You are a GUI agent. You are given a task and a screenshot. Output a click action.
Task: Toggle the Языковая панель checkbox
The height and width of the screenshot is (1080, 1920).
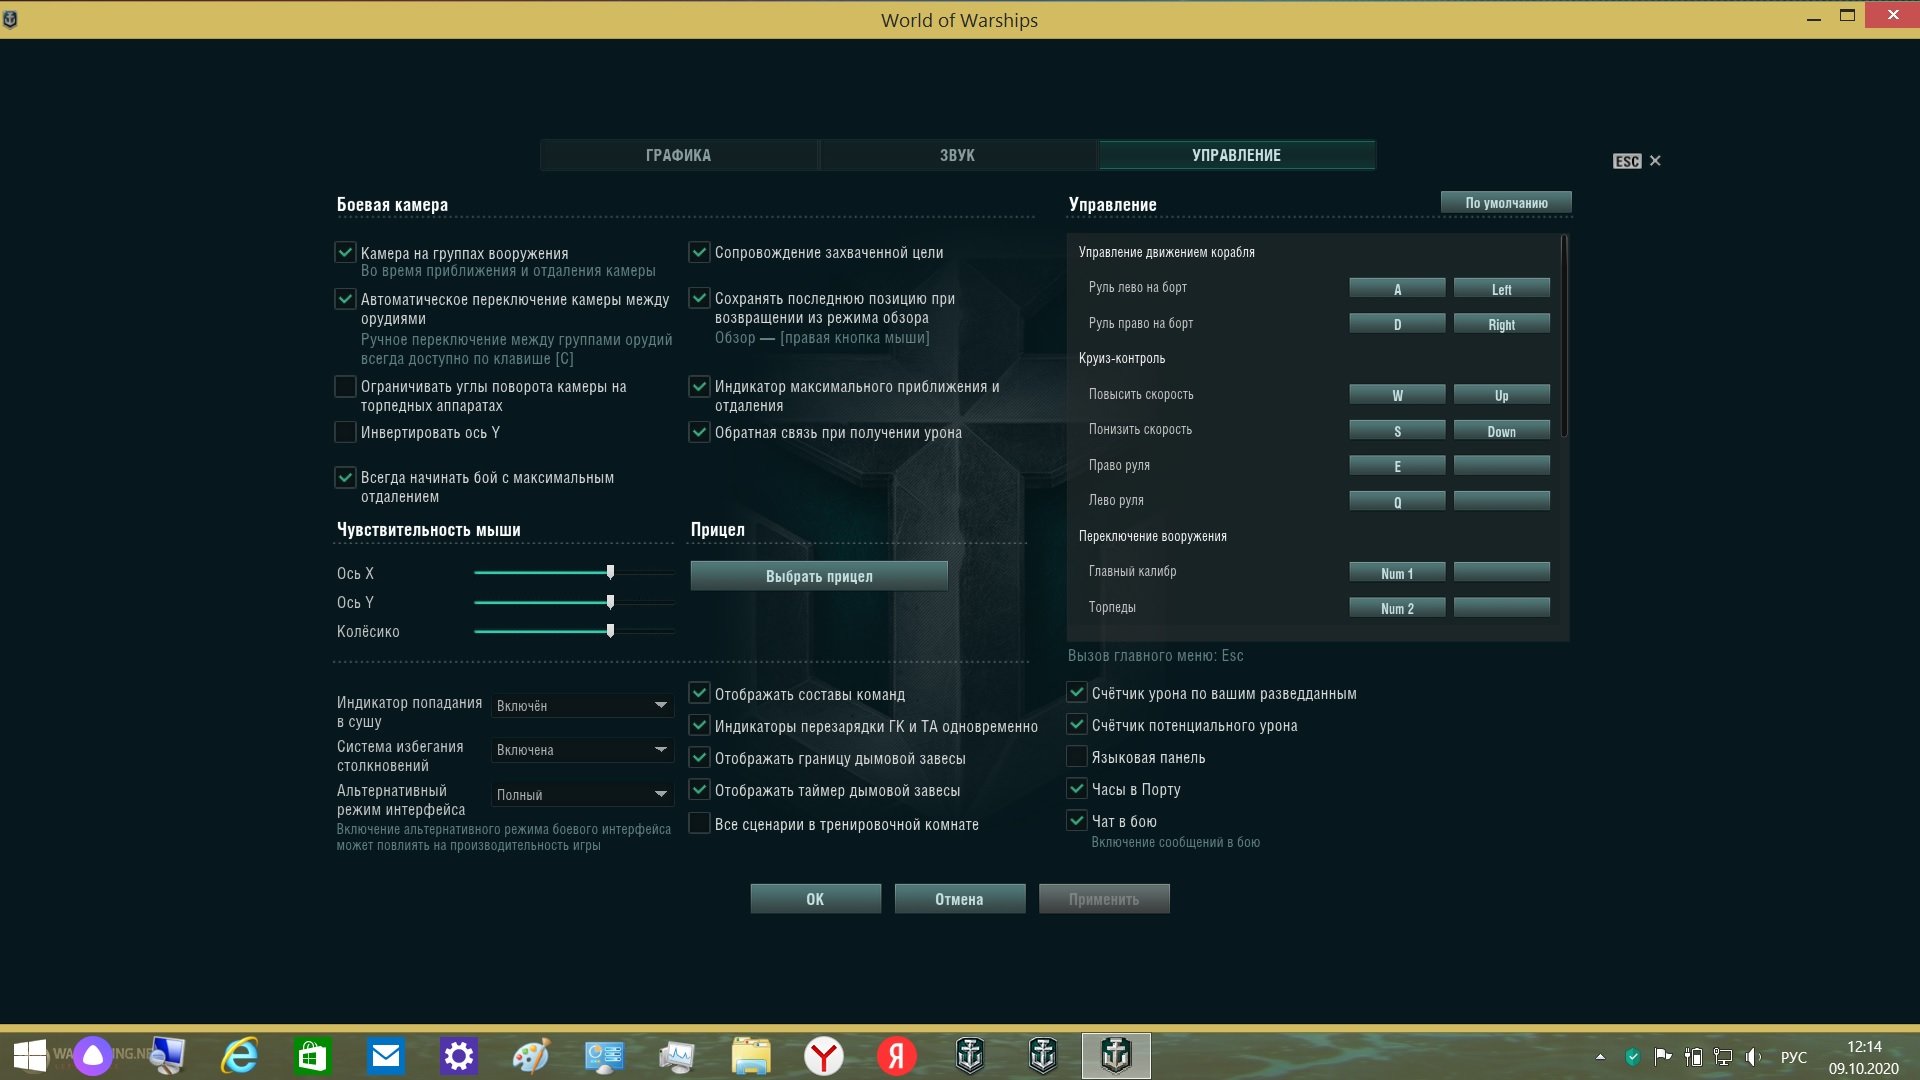pos(1077,756)
